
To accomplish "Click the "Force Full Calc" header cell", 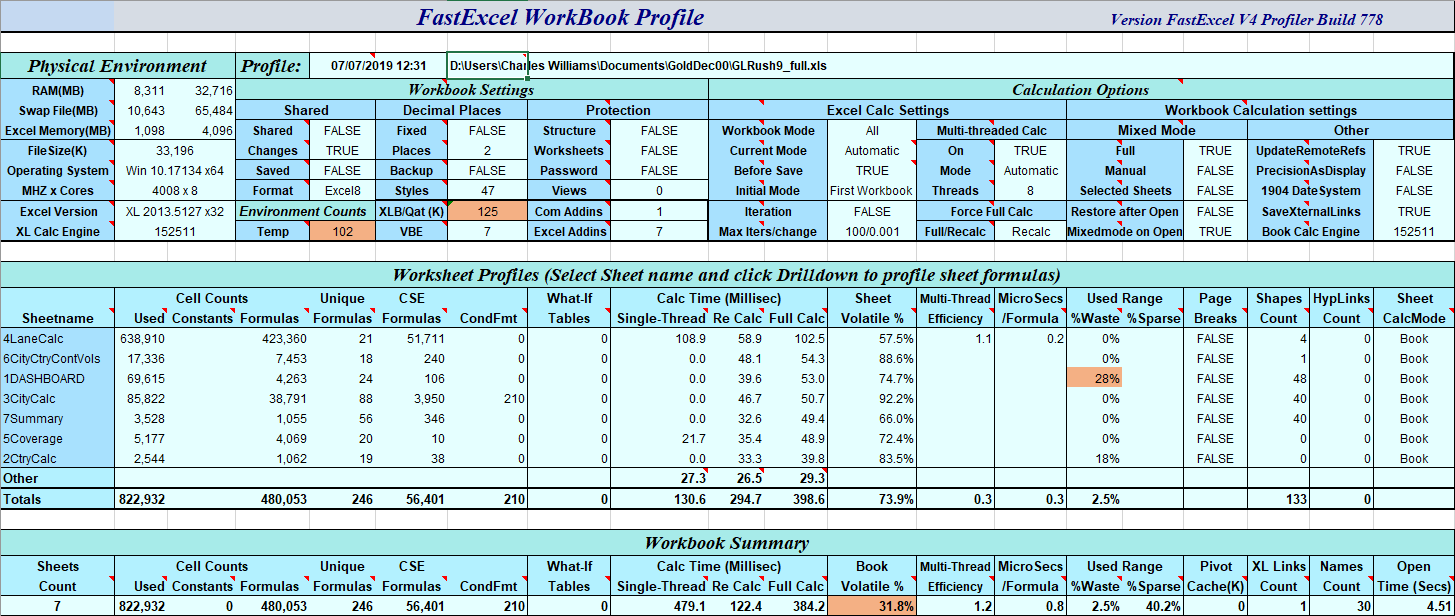I will pos(991,211).
